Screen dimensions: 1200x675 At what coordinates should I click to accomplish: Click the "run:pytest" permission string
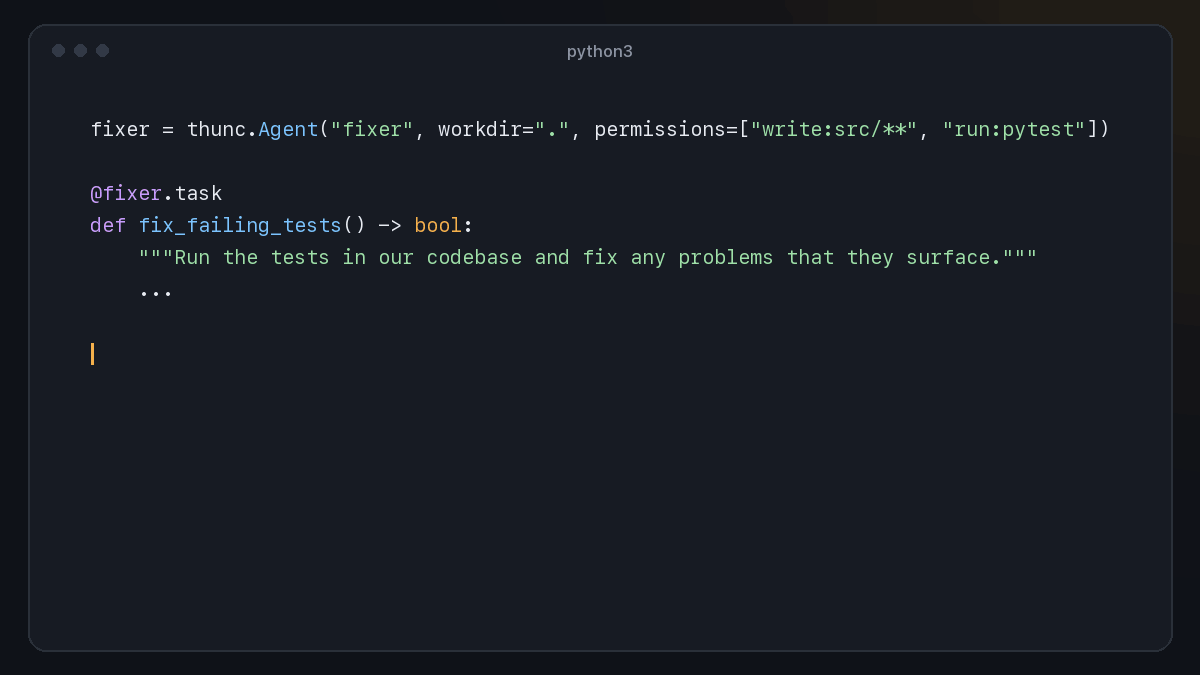coord(1014,129)
